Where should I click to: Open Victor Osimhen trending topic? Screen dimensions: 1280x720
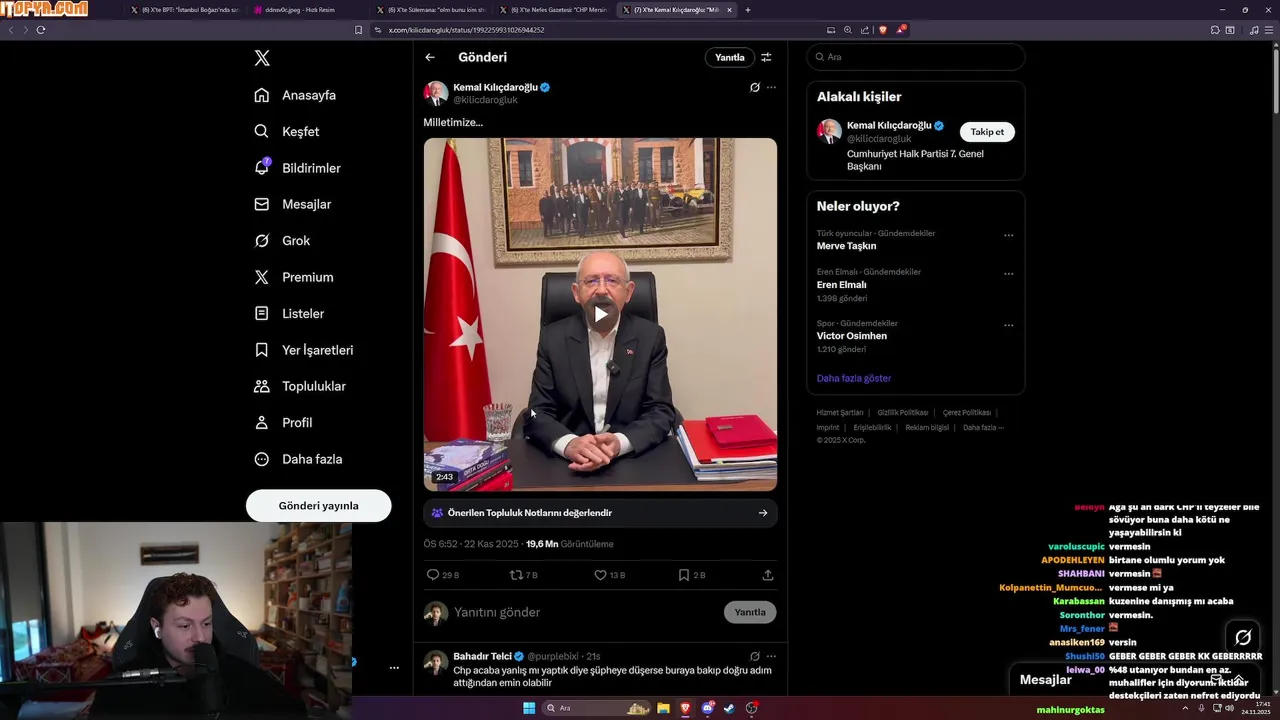coord(852,336)
